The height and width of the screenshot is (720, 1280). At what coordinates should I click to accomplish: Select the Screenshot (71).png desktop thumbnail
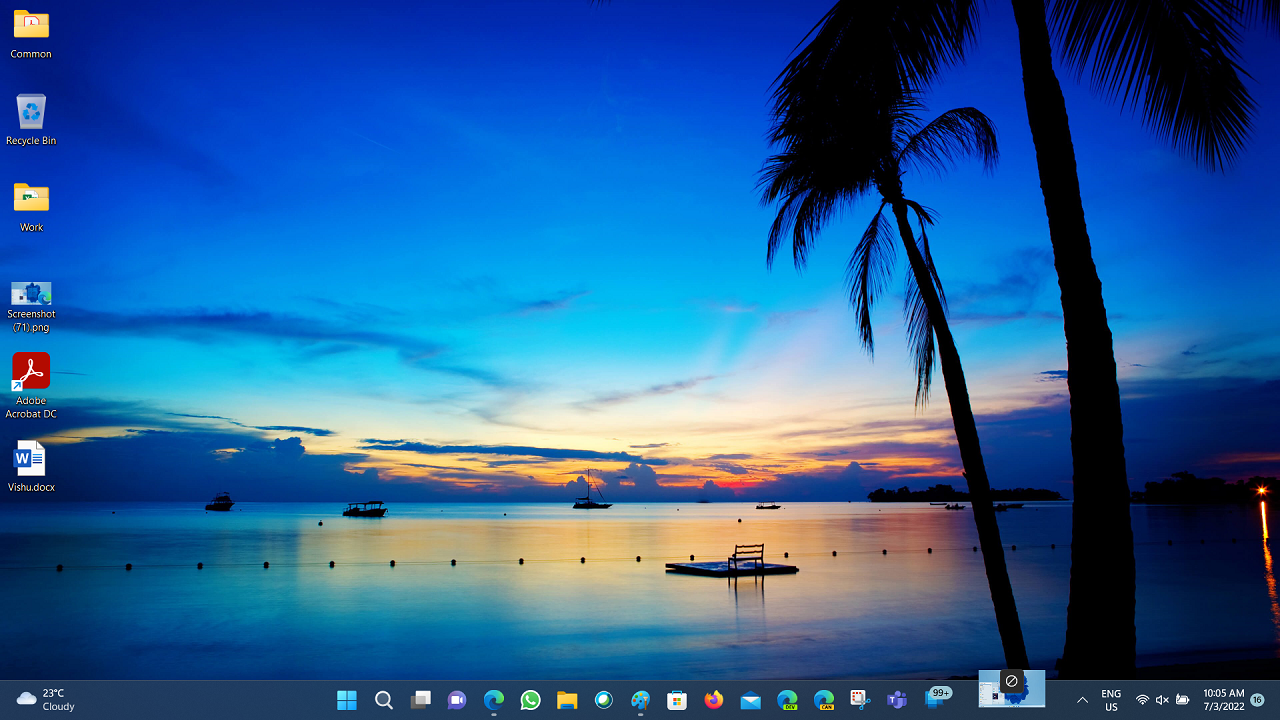coord(31,306)
